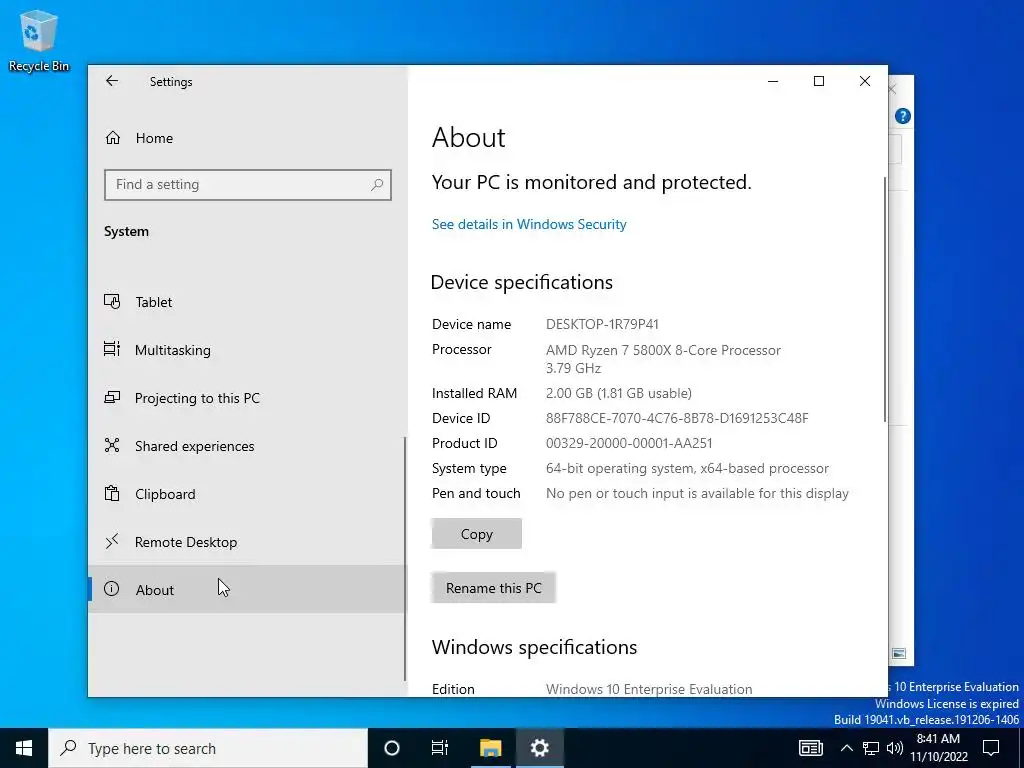Click the search magnifier in Find a setting

[x=377, y=185]
